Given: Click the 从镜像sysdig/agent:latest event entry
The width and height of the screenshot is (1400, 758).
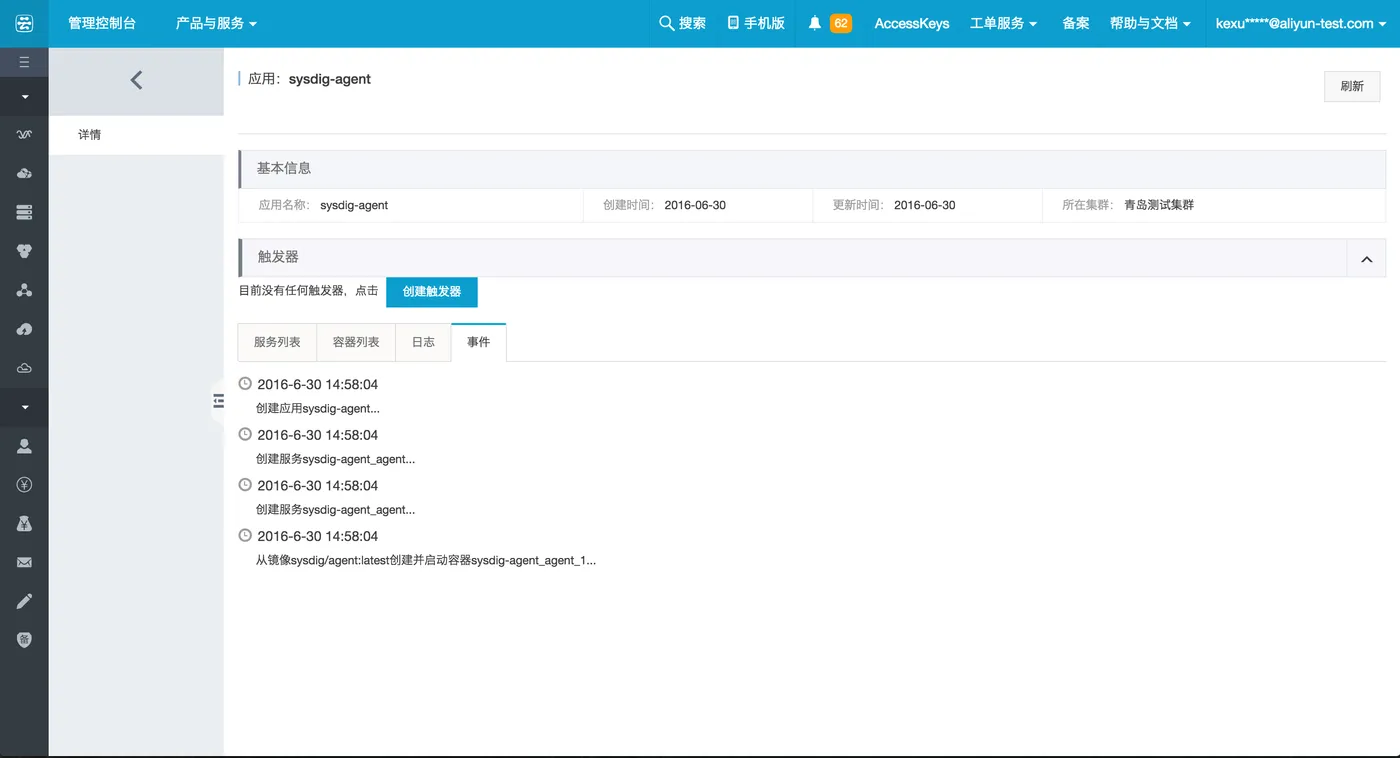Looking at the screenshot, I should tap(426, 560).
